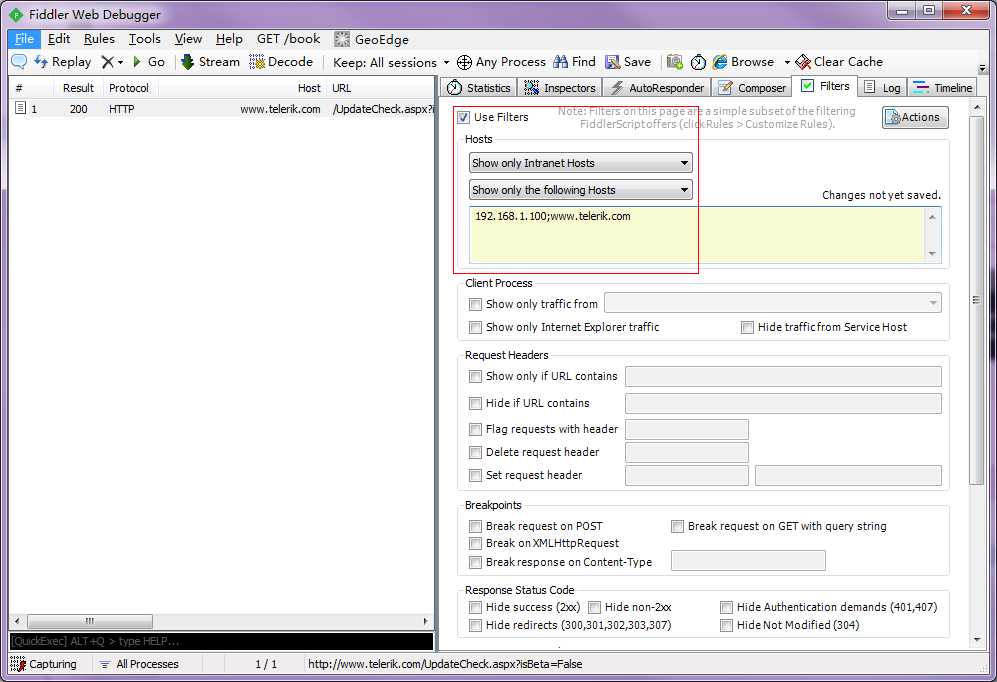Screen dimensions: 997x682
Task: Open the File menu
Action: pos(24,39)
